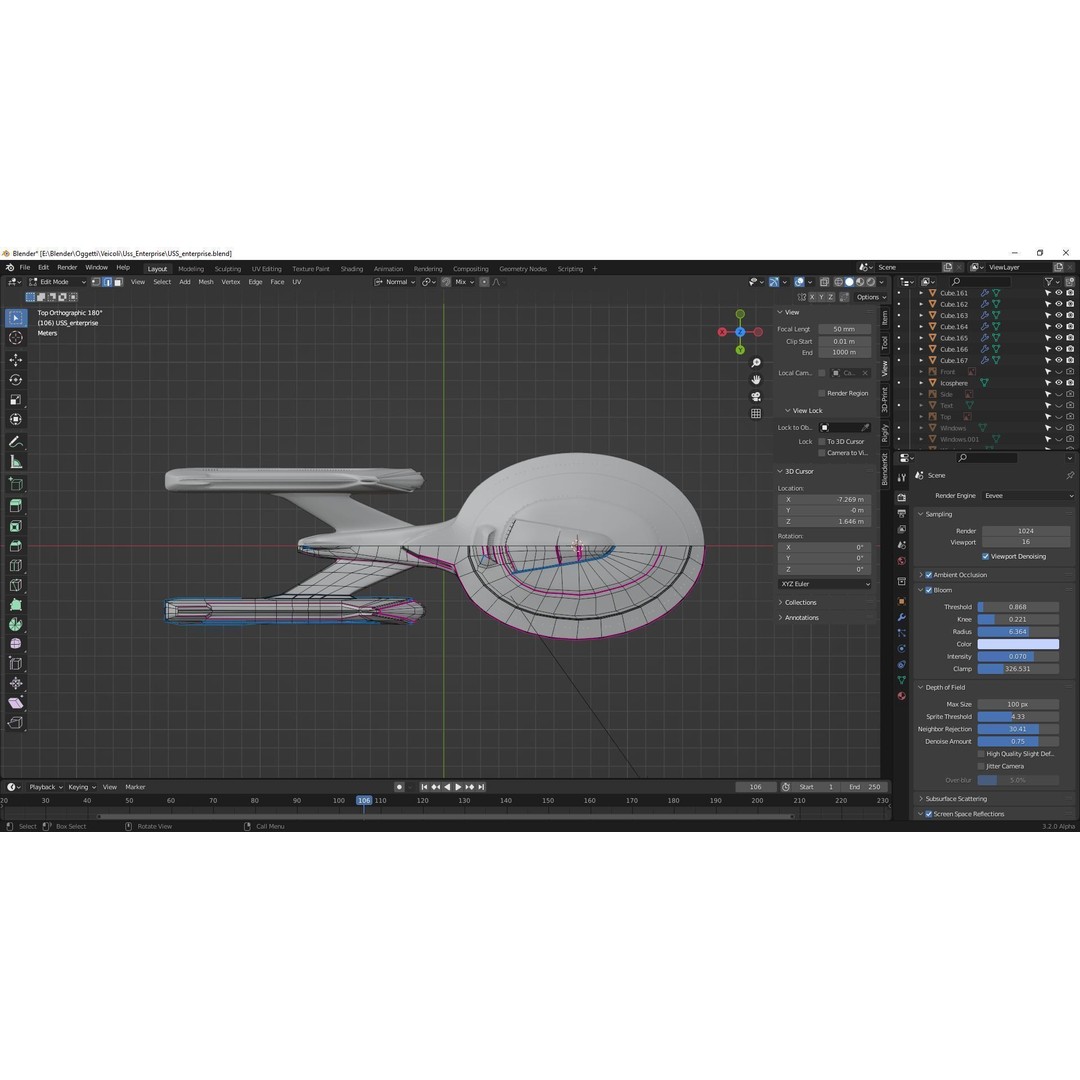Open the Item sidebar tab
Viewport: 1080px width, 1080px height.
click(885, 318)
